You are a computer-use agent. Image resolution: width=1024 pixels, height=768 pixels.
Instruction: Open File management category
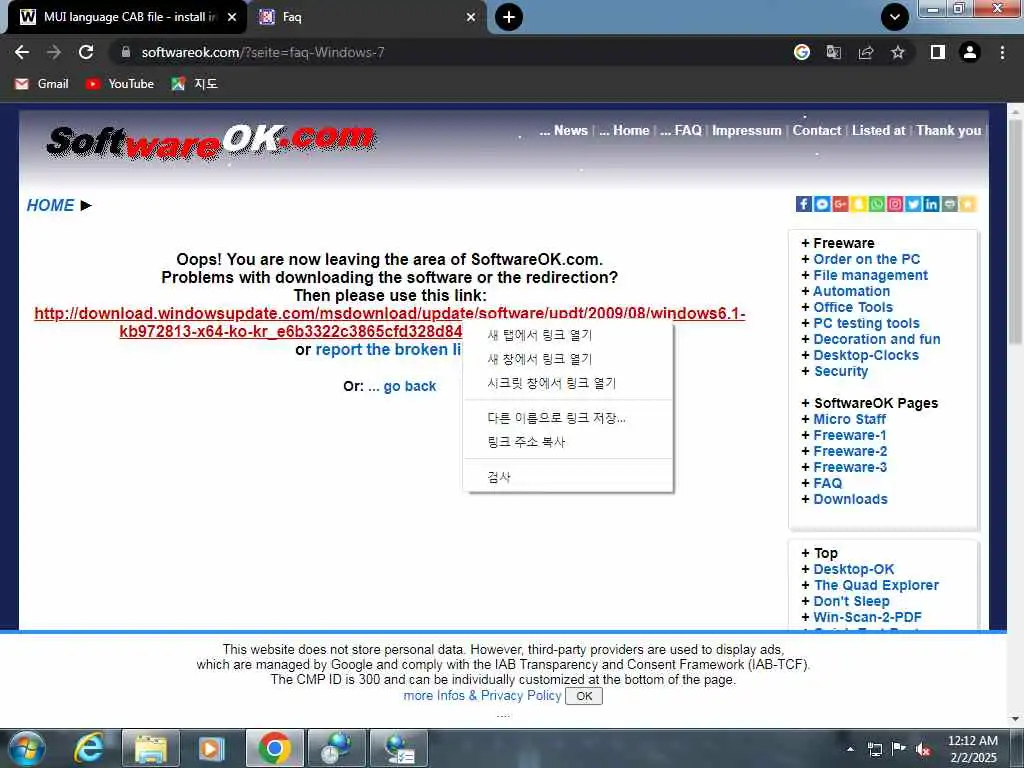pyautogui.click(x=870, y=276)
